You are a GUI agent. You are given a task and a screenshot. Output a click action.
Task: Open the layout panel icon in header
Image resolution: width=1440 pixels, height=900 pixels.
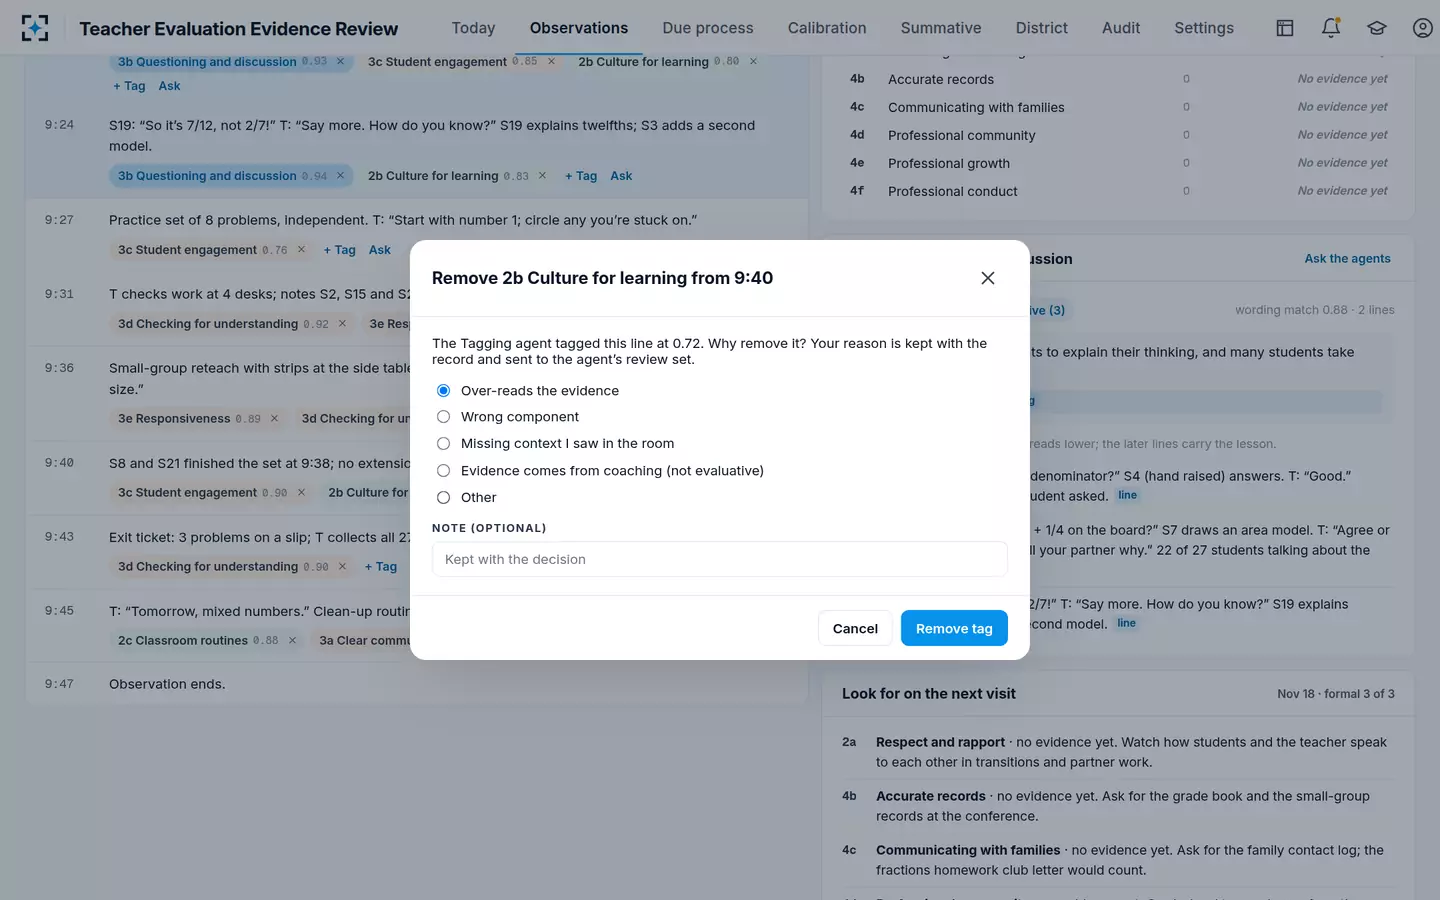(1285, 28)
